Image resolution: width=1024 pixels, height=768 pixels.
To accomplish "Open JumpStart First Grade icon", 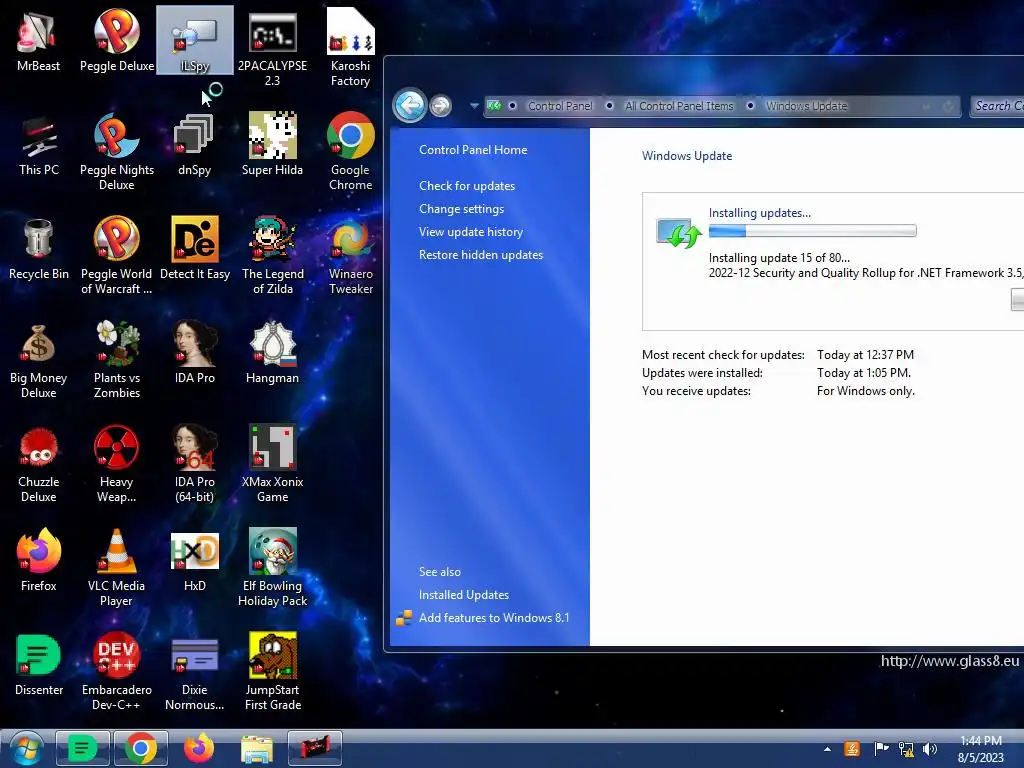I will [272, 671].
